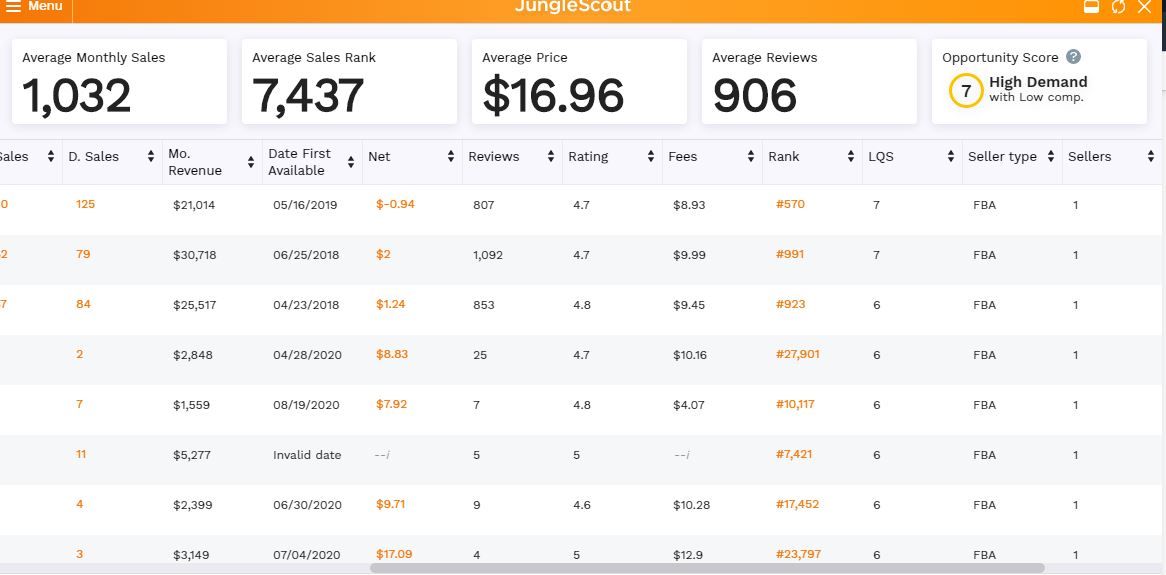Screen dimensions: 1166x575
Task: Click the rank #27,901 link
Action: 797,354
